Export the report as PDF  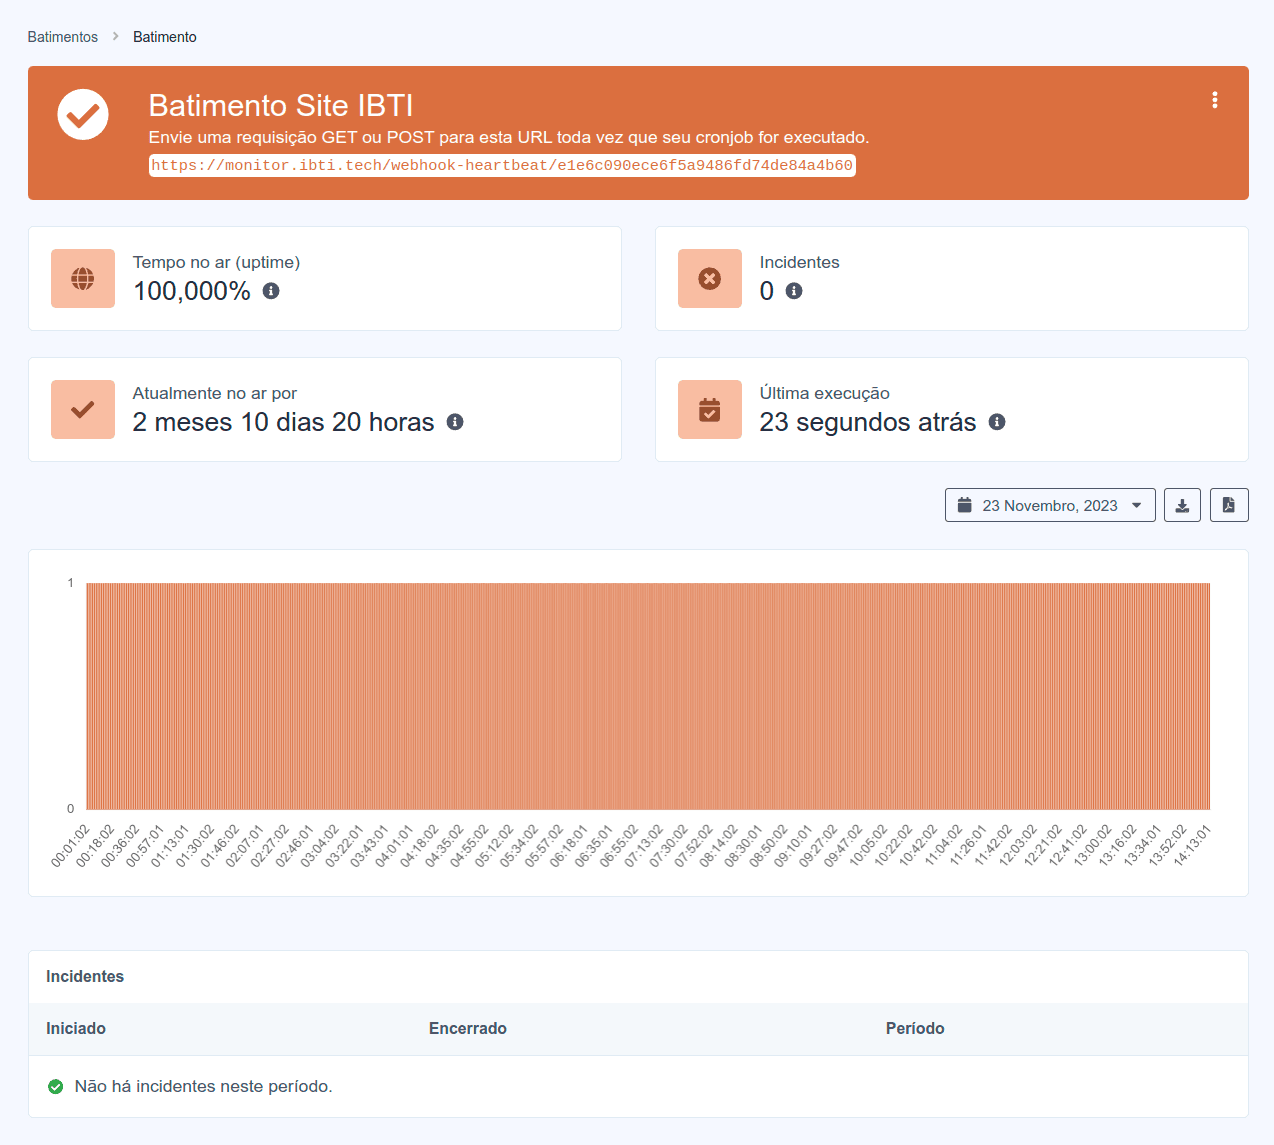click(x=1229, y=505)
